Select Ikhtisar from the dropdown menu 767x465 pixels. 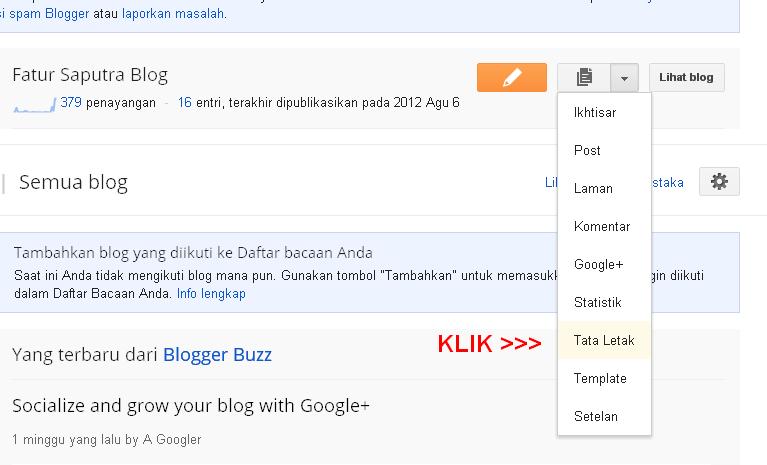pos(604,112)
